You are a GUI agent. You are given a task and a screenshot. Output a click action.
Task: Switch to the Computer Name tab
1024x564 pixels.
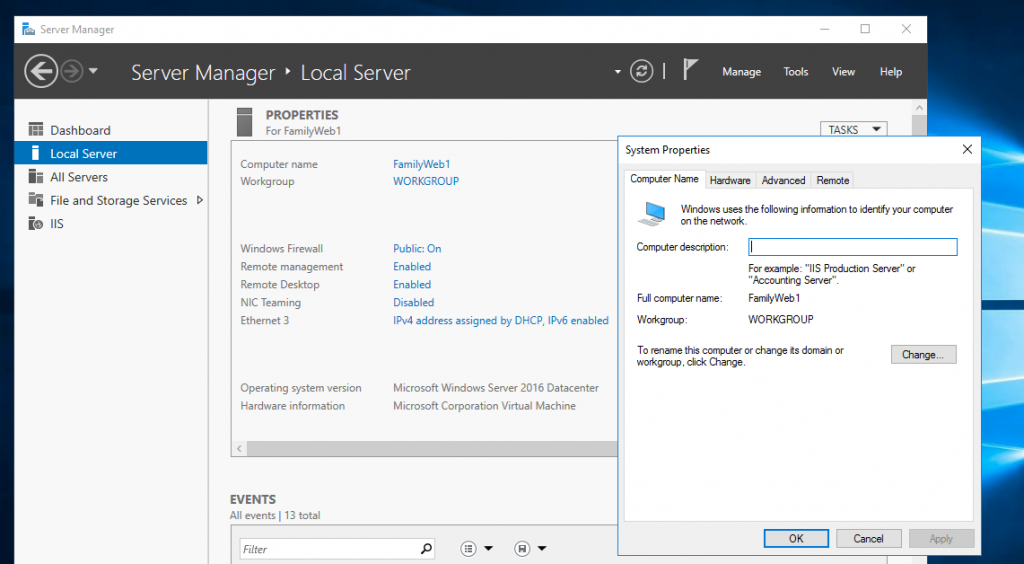pyautogui.click(x=664, y=179)
